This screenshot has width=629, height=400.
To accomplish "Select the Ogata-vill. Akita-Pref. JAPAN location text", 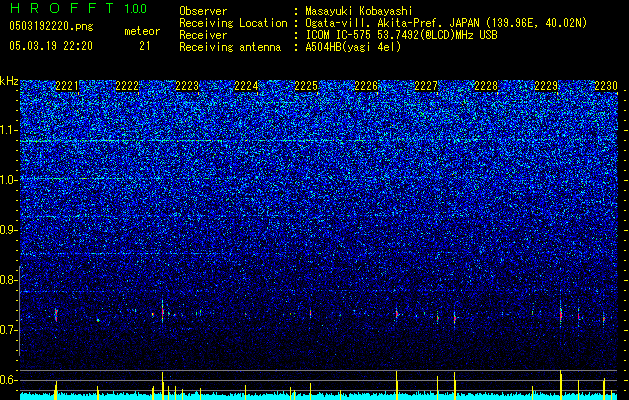I will [446, 23].
